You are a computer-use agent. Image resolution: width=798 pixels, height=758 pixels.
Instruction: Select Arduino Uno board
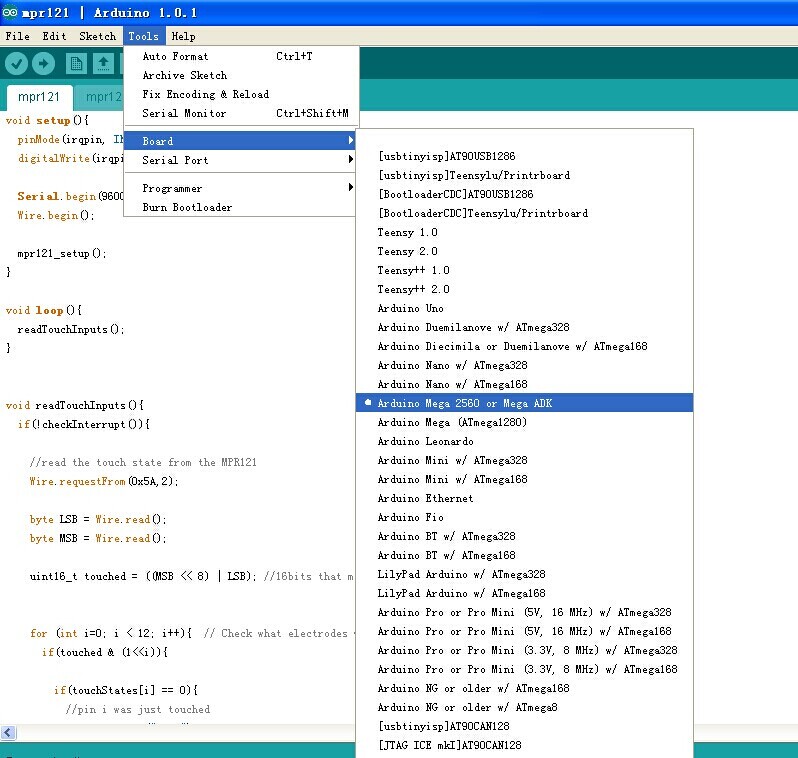click(x=524, y=308)
